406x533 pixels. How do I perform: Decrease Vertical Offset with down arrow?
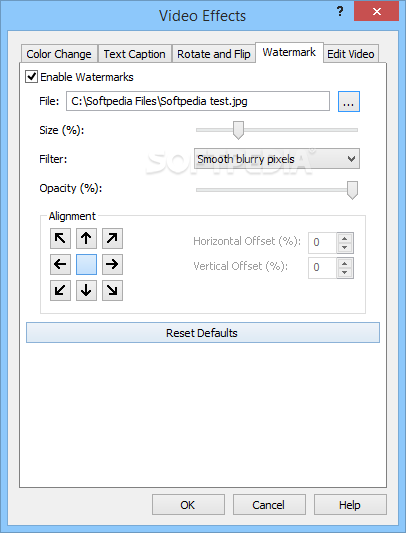click(345, 273)
